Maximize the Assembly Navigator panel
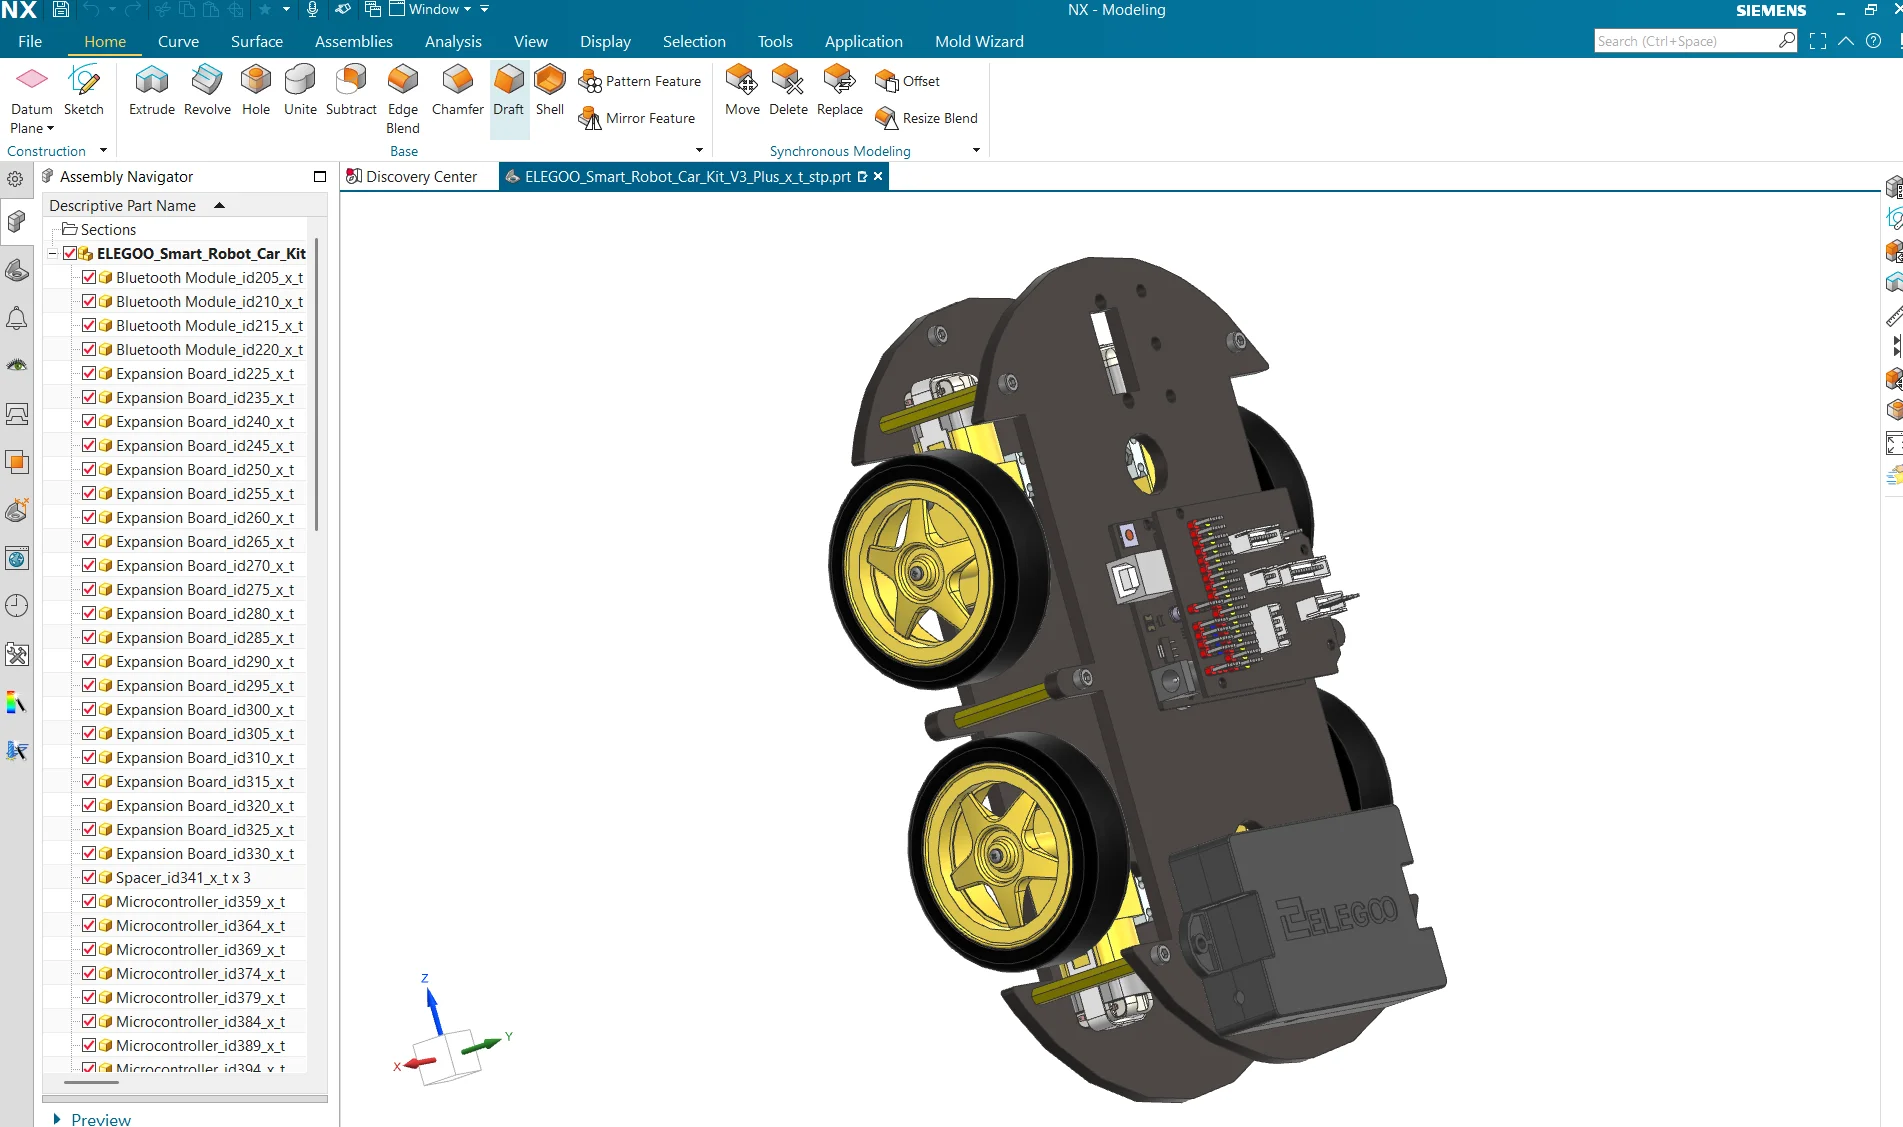Screen dimensions: 1903x1127 click(x=320, y=177)
